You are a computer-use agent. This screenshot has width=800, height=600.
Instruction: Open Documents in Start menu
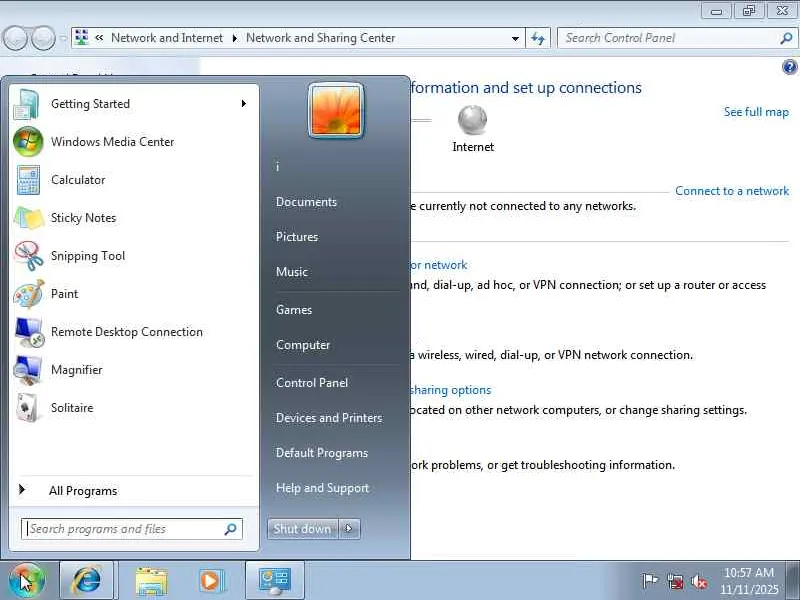pyautogui.click(x=306, y=202)
